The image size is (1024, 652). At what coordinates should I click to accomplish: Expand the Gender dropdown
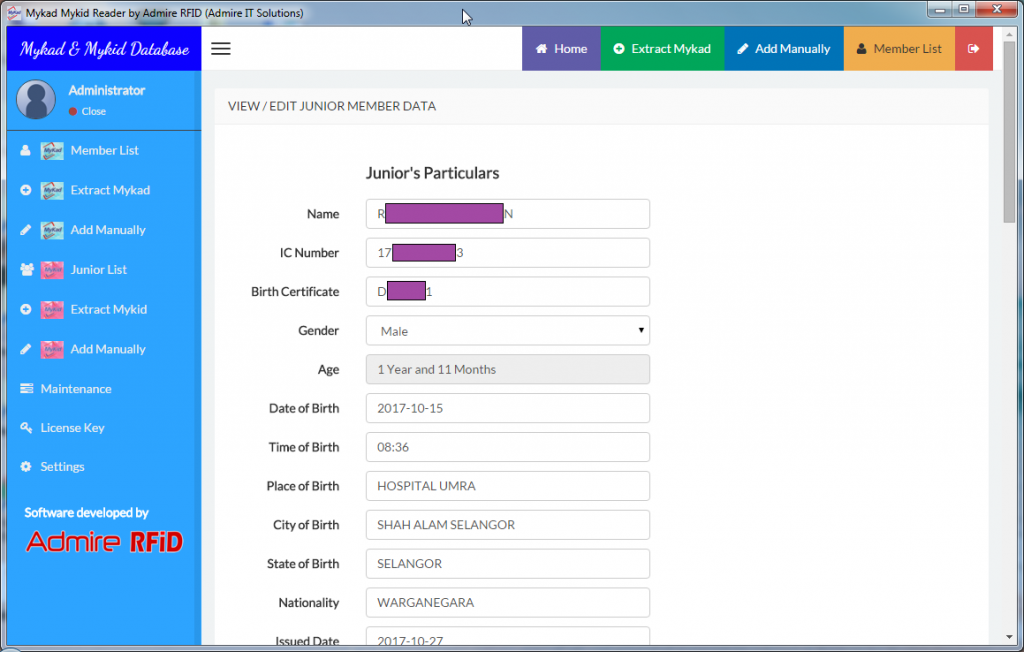point(507,331)
